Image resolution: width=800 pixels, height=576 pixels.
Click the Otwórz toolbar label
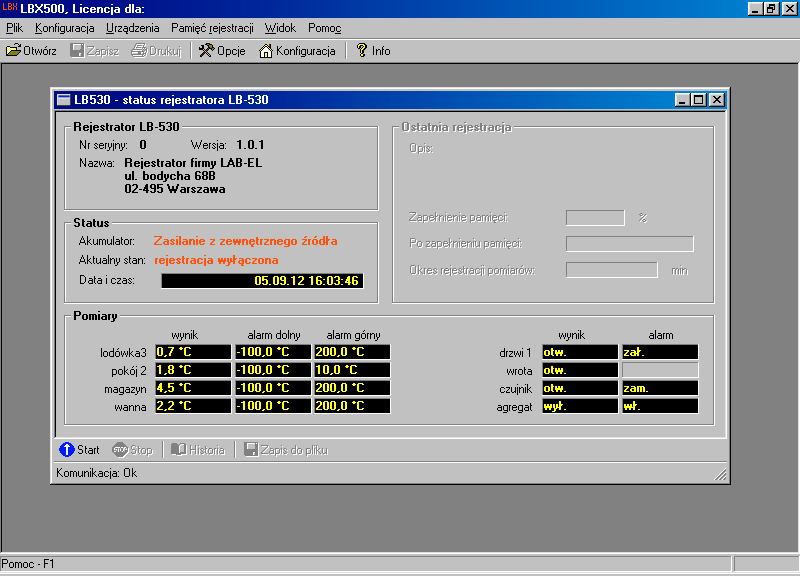(x=40, y=51)
